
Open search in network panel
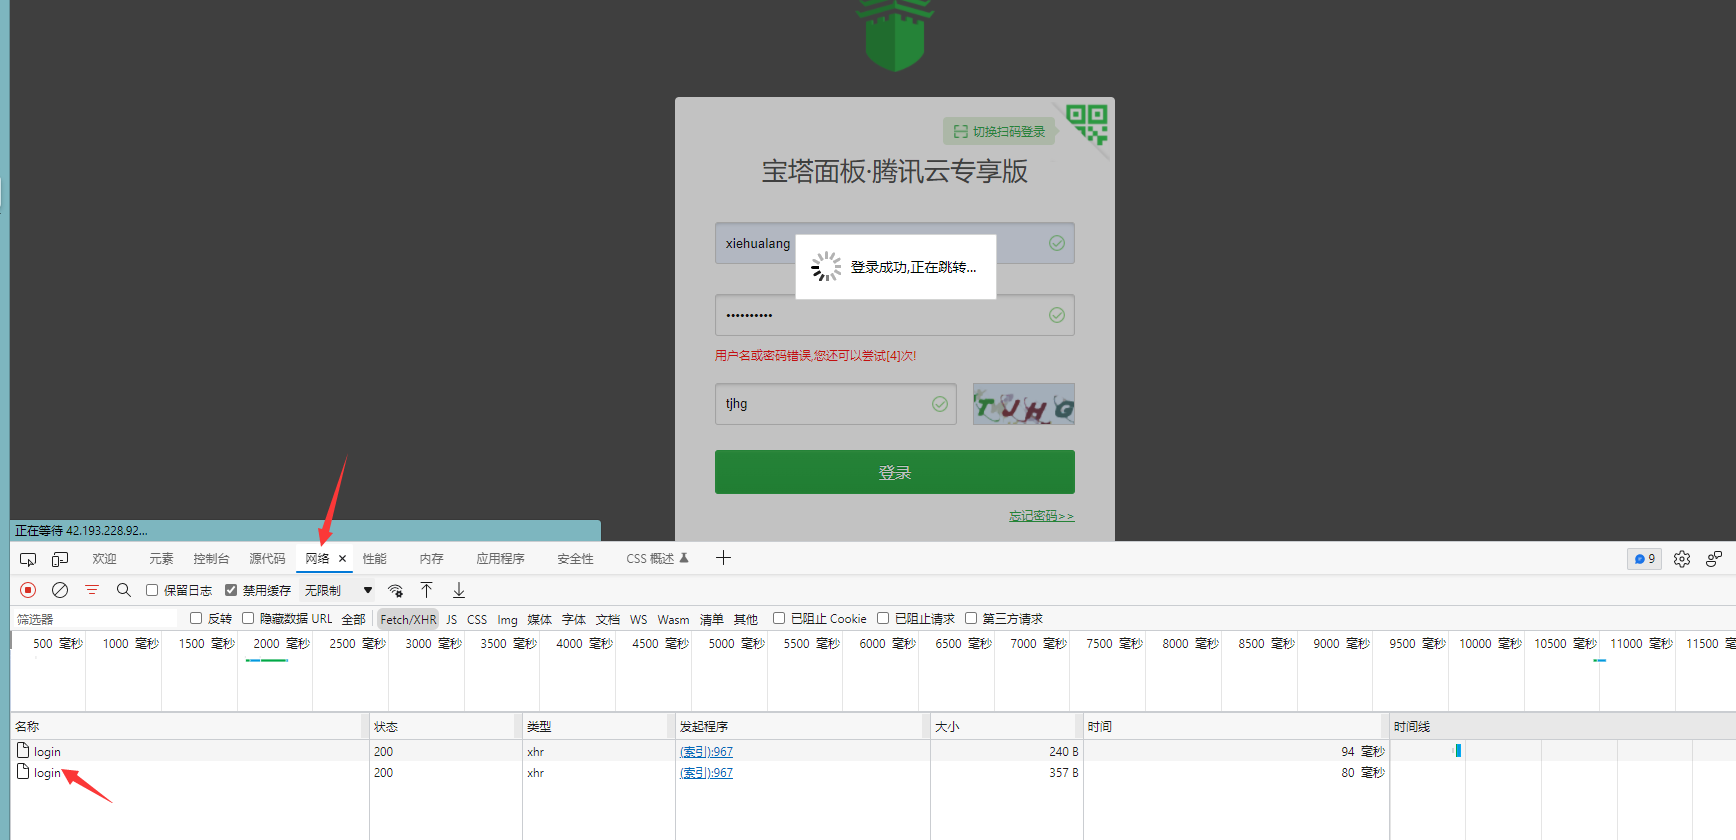pyautogui.click(x=124, y=590)
